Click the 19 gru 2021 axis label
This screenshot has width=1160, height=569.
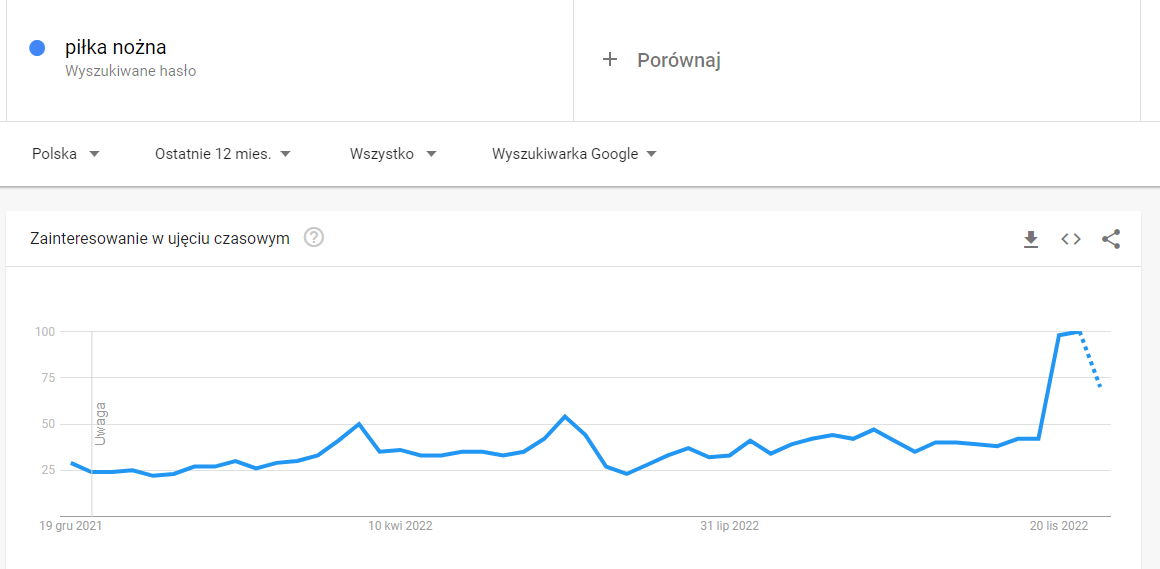[71, 526]
